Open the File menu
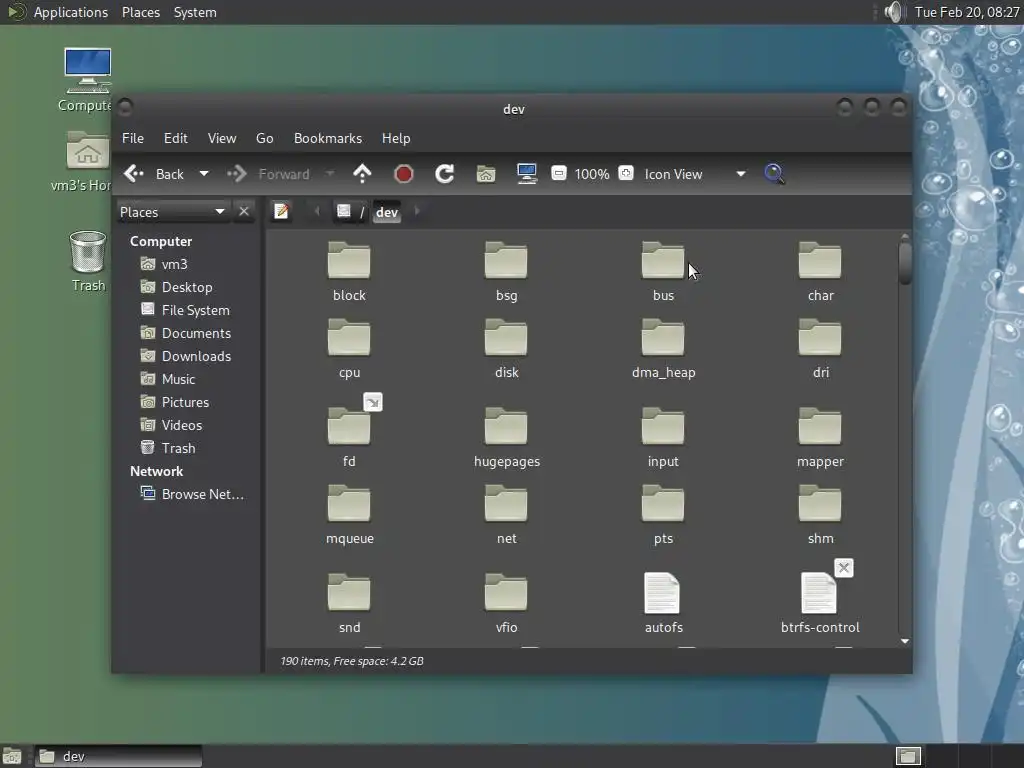Image resolution: width=1024 pixels, height=768 pixels. pyautogui.click(x=133, y=138)
